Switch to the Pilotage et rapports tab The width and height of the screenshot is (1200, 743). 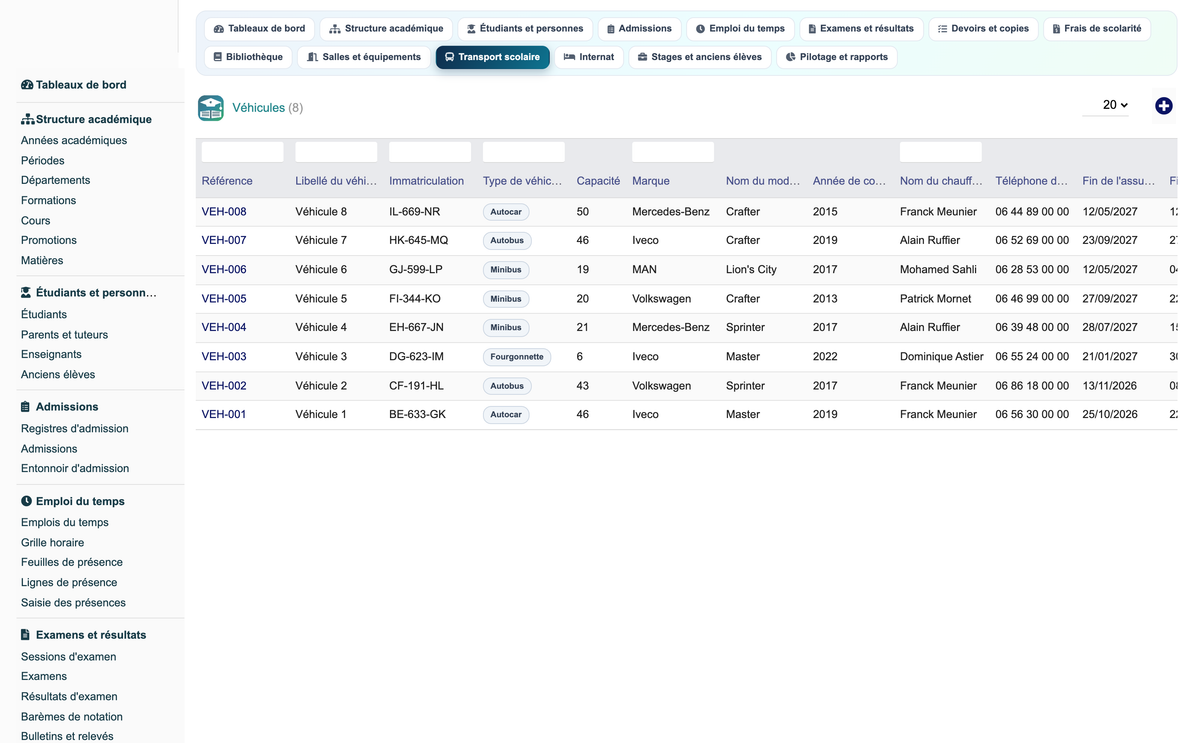[x=837, y=57]
